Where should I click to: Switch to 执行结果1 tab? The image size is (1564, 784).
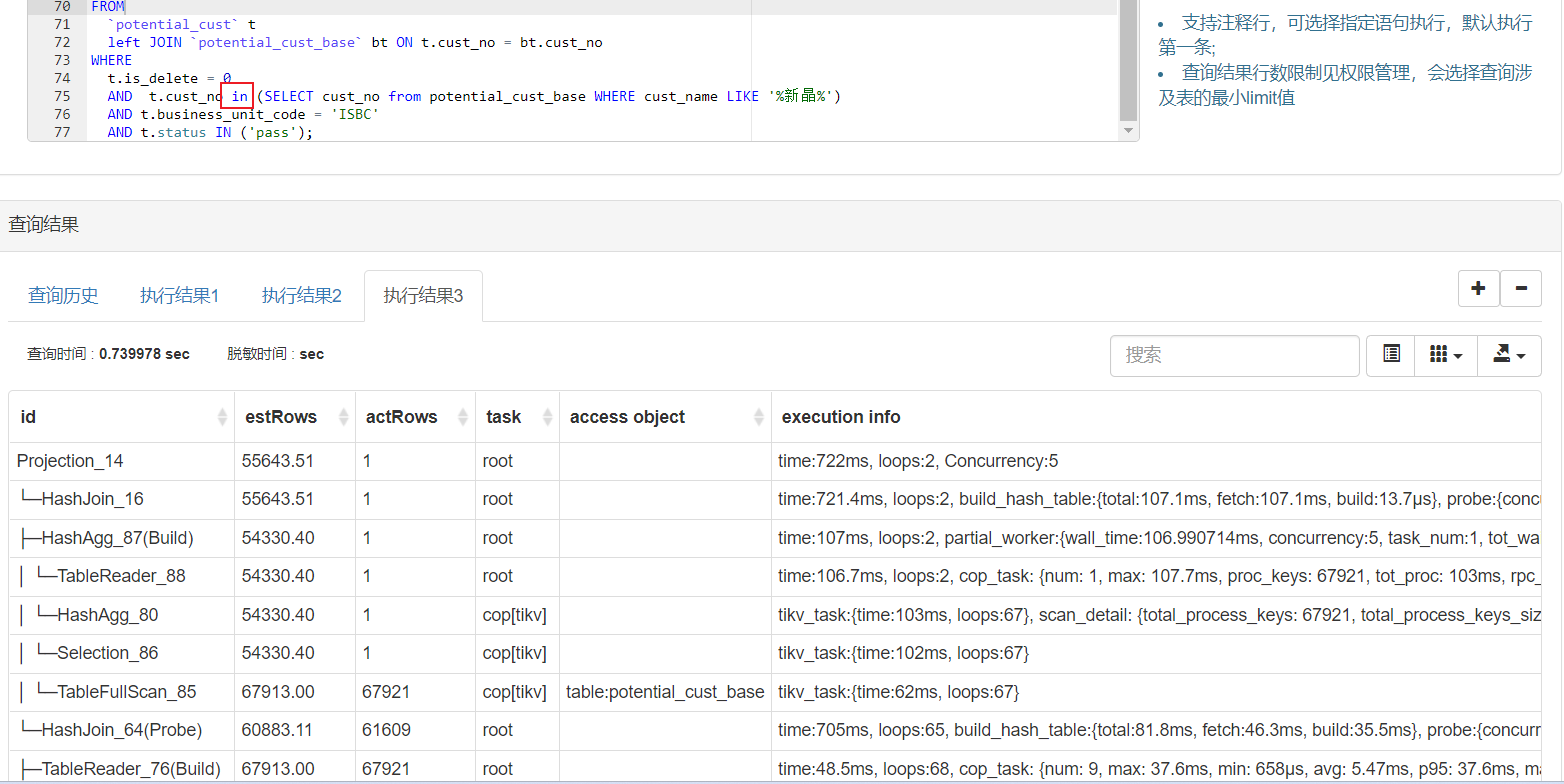pos(180,296)
